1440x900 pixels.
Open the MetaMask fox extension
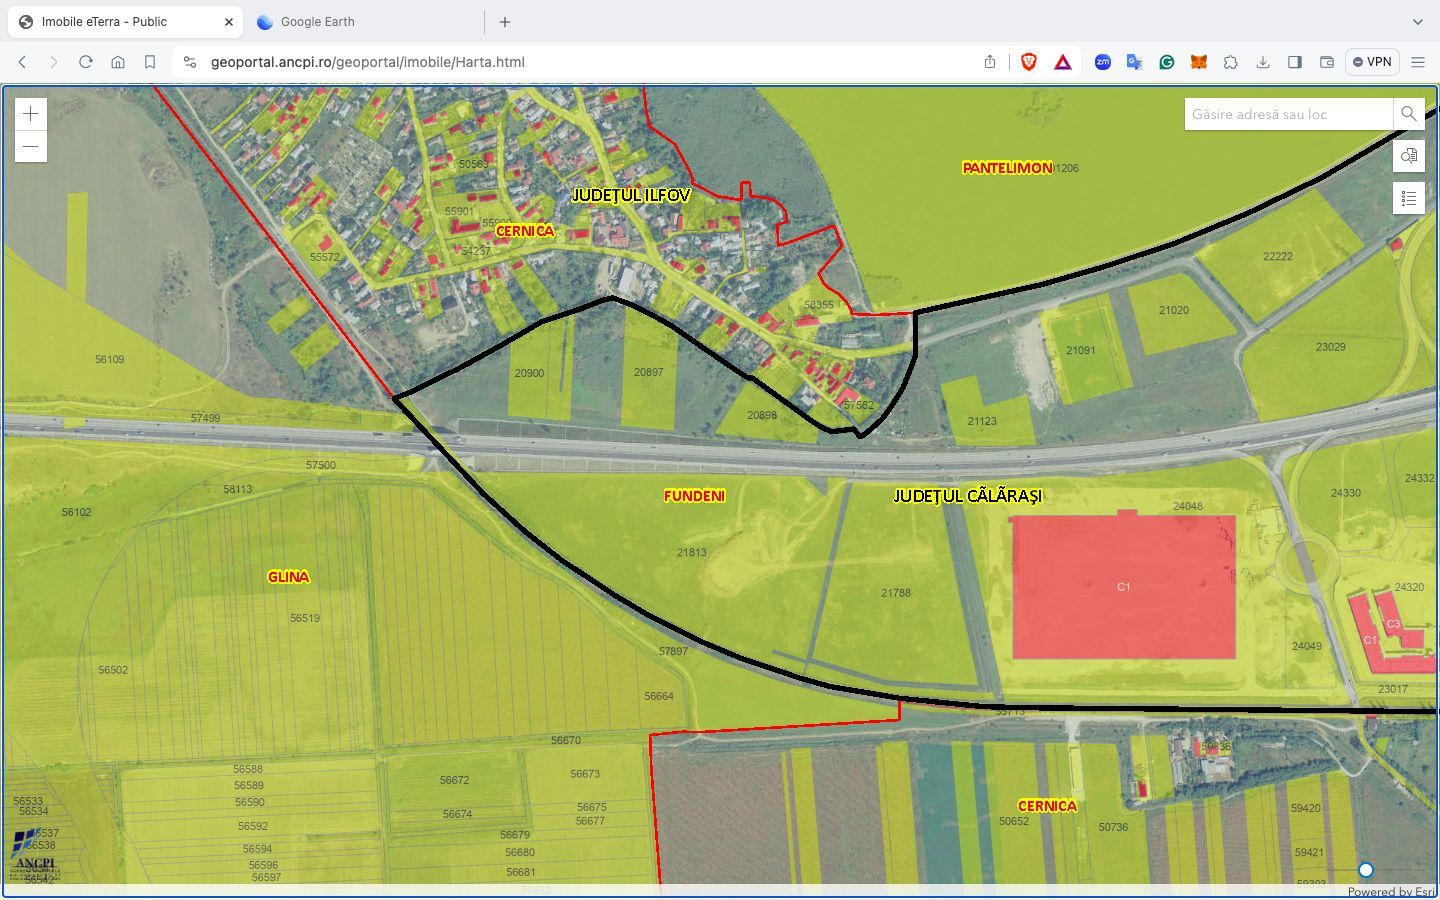coord(1198,62)
